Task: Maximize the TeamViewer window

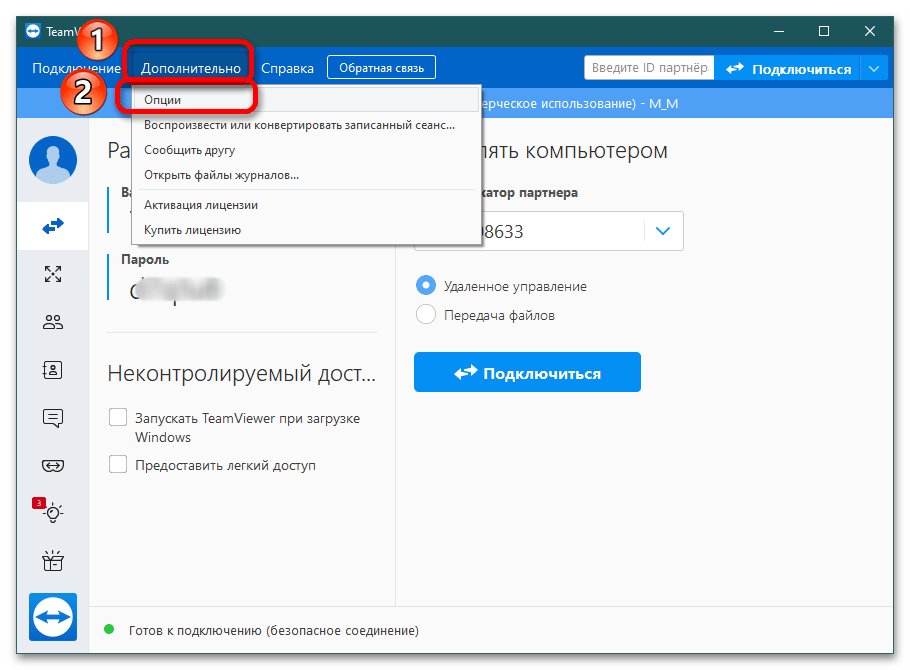Action: click(824, 31)
